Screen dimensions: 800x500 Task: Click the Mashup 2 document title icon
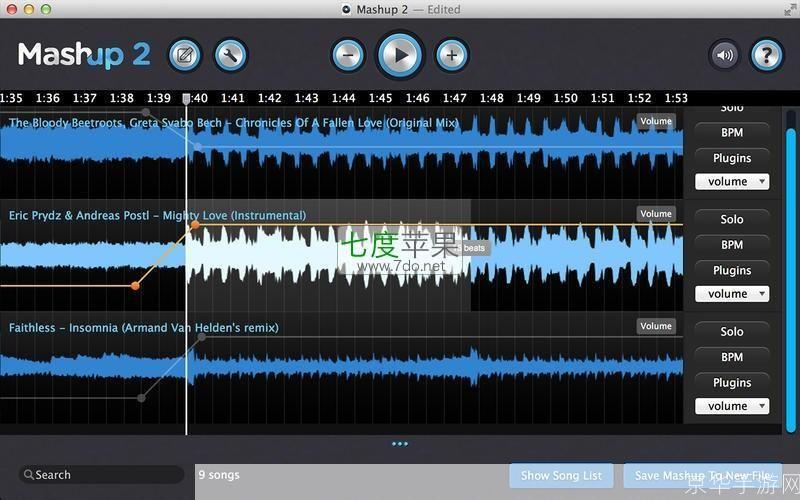(x=346, y=9)
